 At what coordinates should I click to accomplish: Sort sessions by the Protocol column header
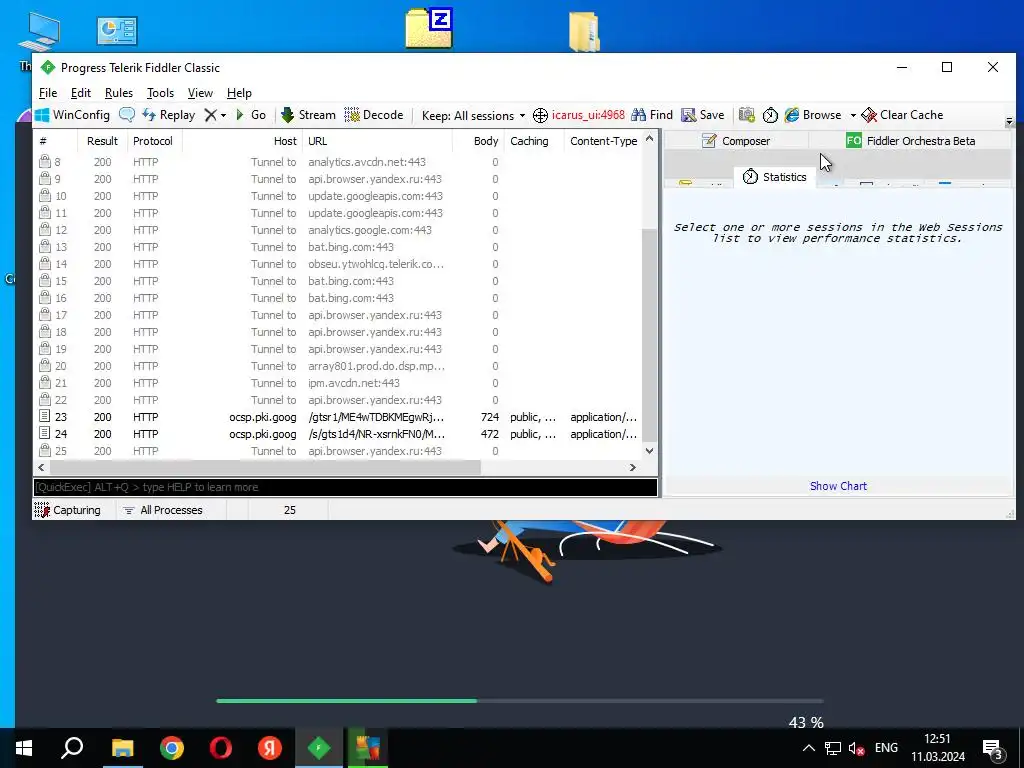[x=153, y=141]
